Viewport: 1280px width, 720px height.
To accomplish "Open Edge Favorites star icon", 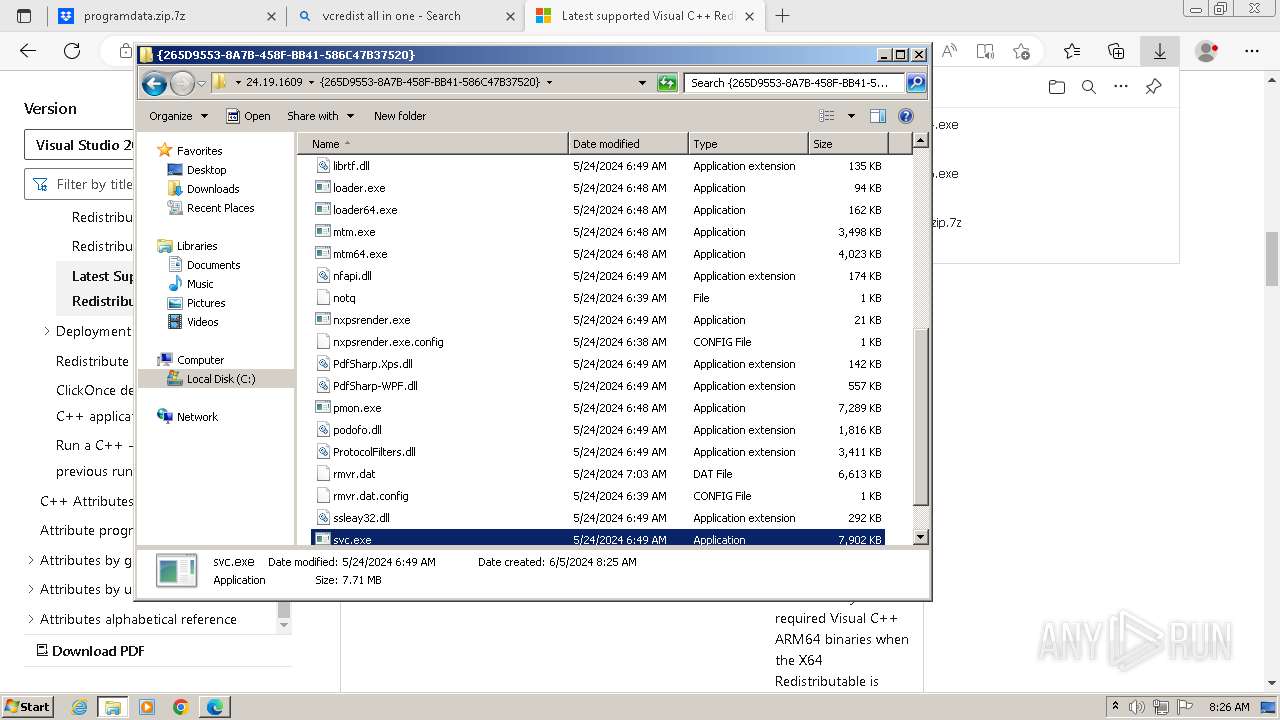I will [x=1072, y=51].
